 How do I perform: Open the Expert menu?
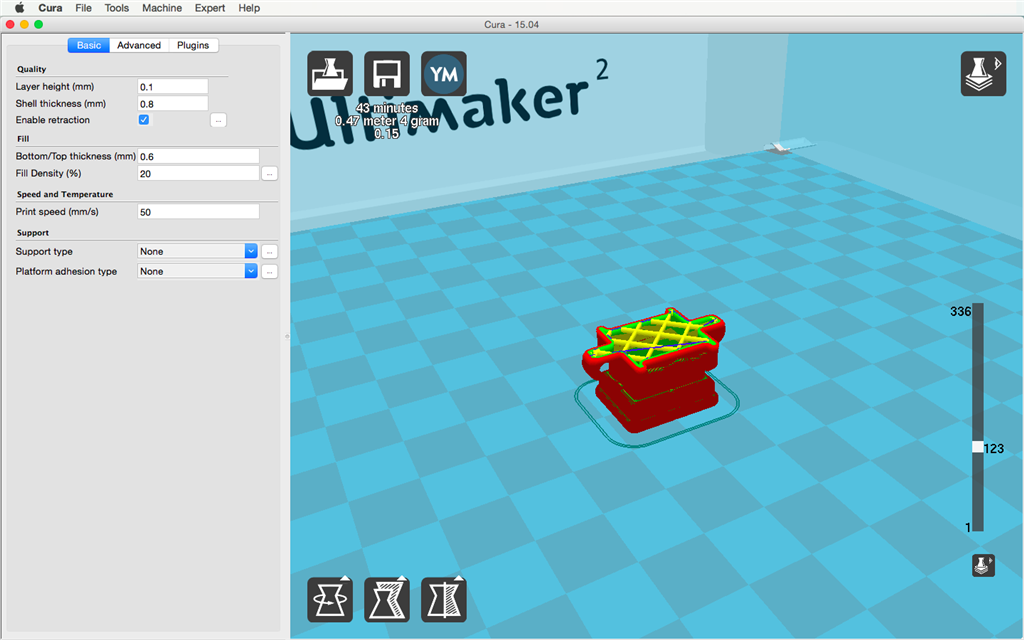click(x=210, y=8)
